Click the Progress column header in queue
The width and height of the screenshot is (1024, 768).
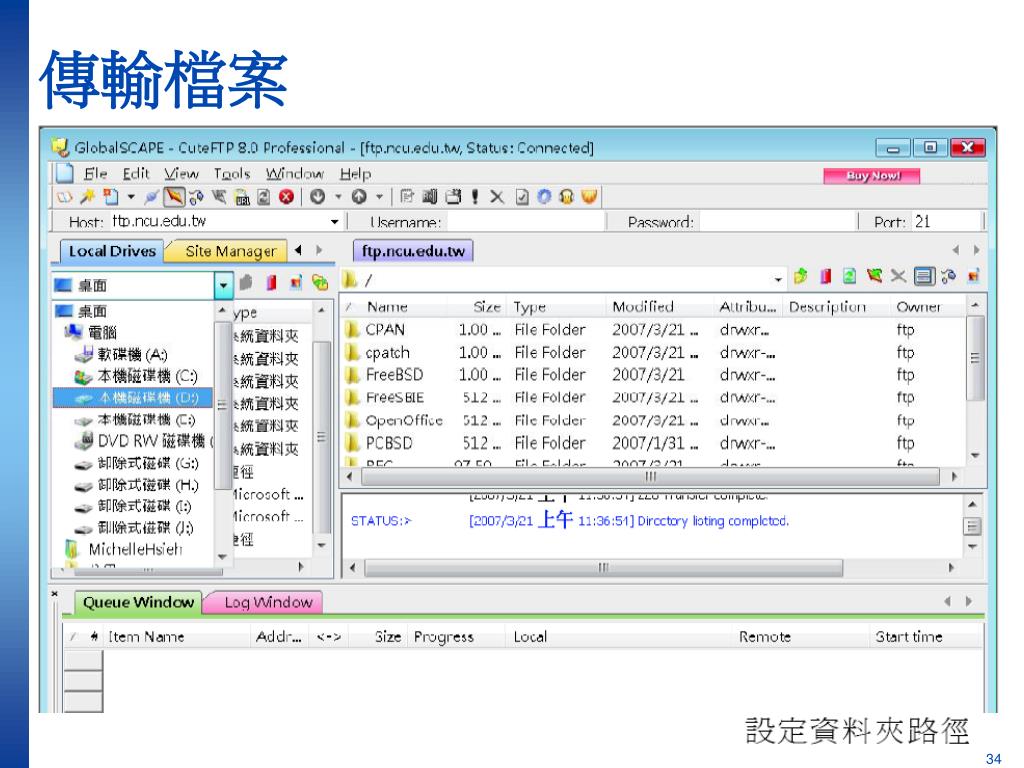(456, 637)
